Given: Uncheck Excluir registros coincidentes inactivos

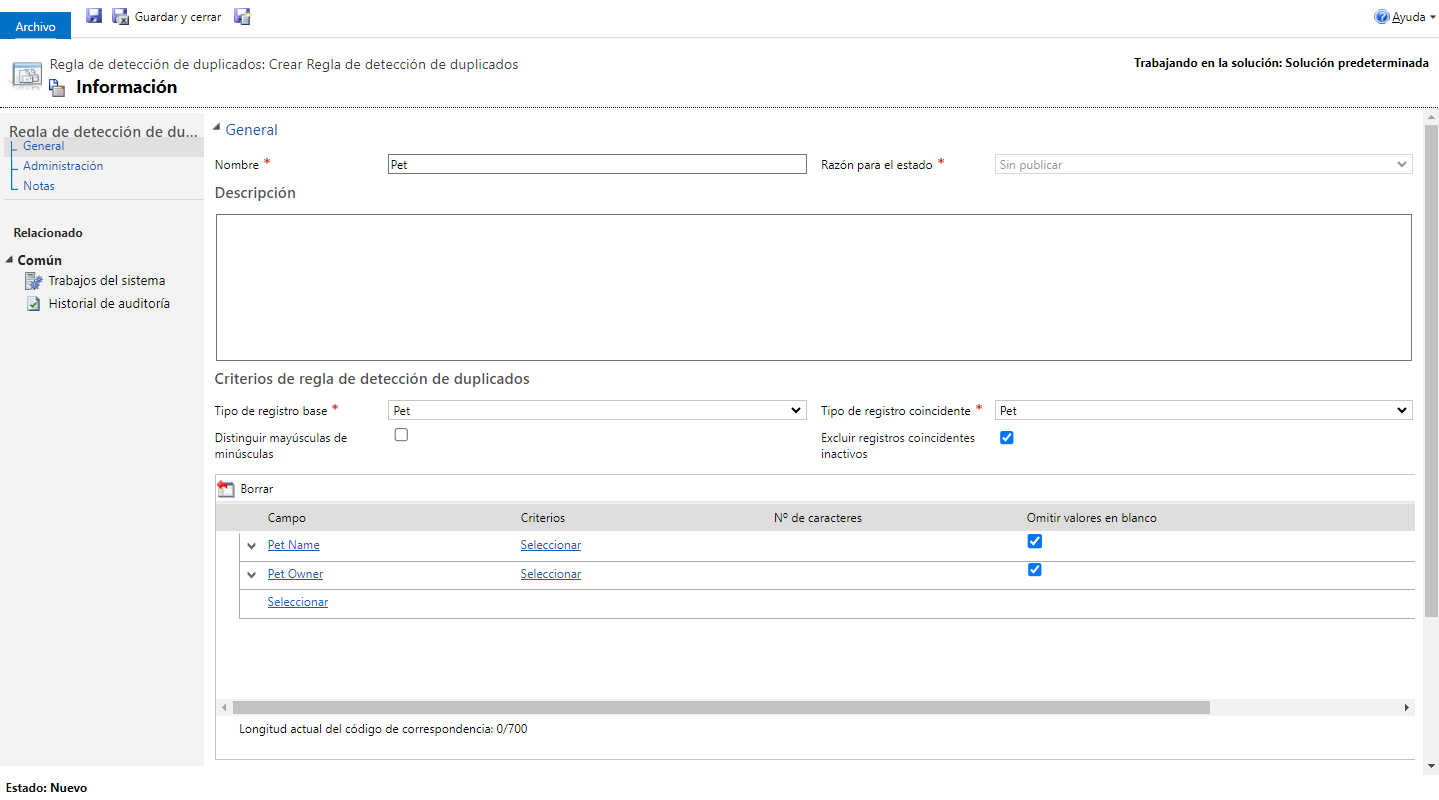Looking at the screenshot, I should point(1007,438).
